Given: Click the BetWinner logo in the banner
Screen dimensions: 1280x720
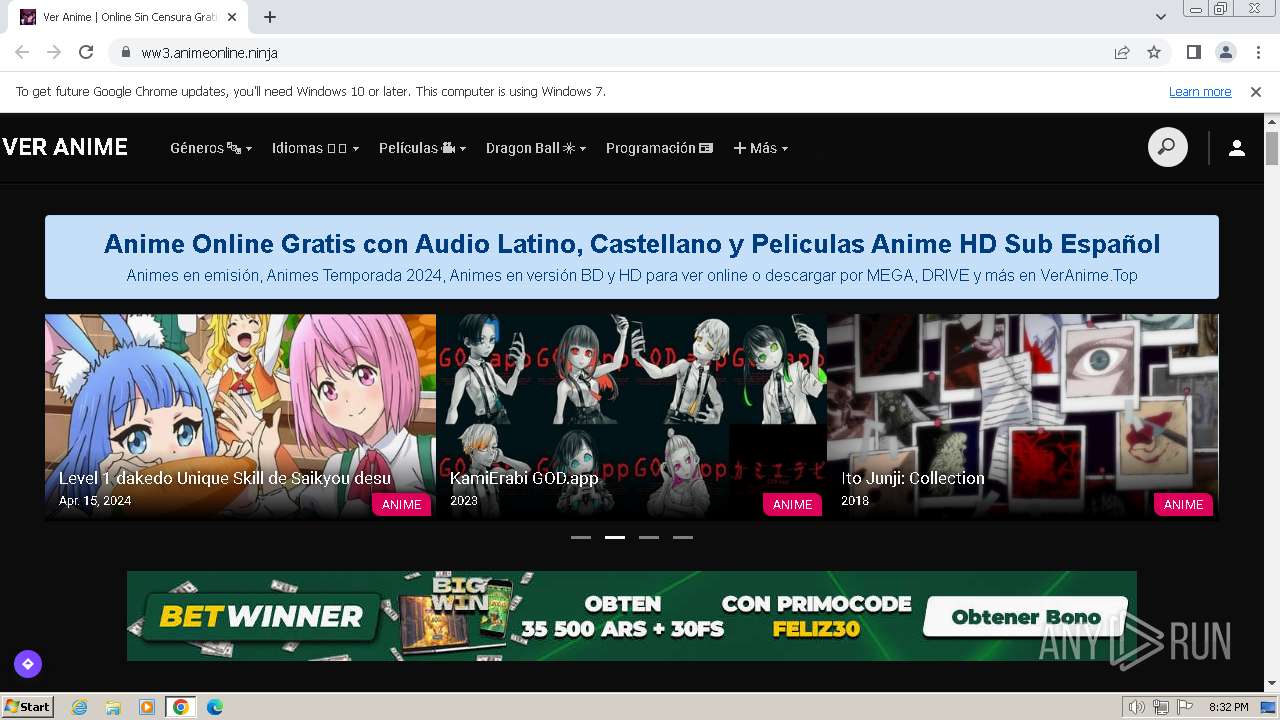Looking at the screenshot, I should [x=261, y=616].
